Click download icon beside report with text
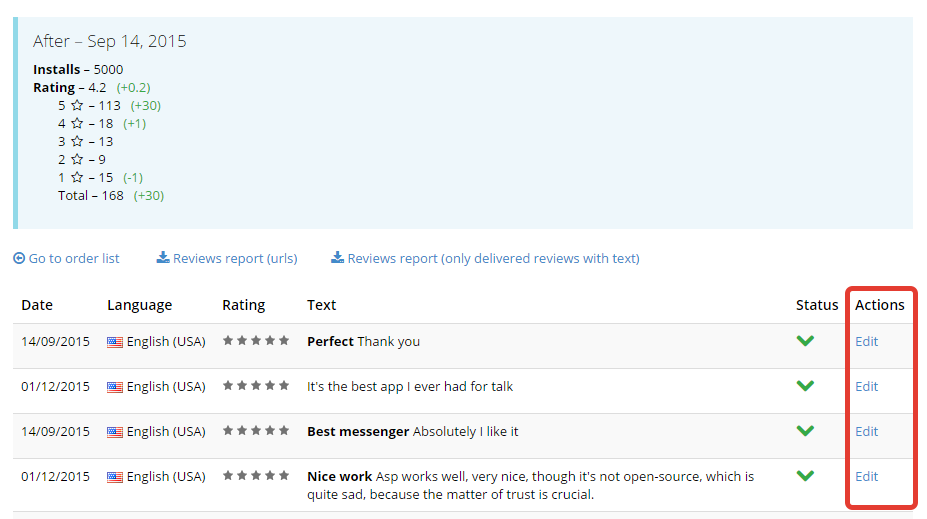This screenshot has height=519, width=927. pos(337,257)
